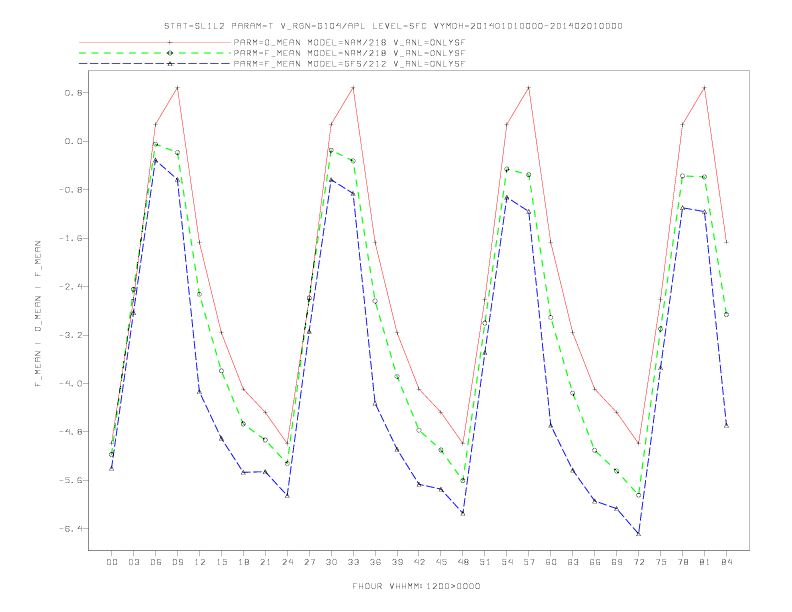The width and height of the screenshot is (792, 612).
Task: Select legend entry PARM=O_MEAN MODEL=NAM/218
Action: [x=349, y=42]
